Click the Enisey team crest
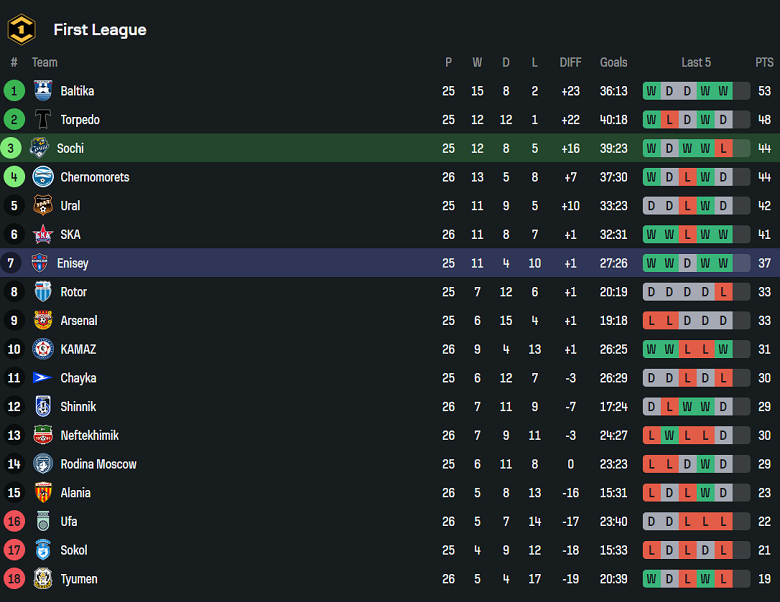The height and width of the screenshot is (602, 780). [39, 263]
